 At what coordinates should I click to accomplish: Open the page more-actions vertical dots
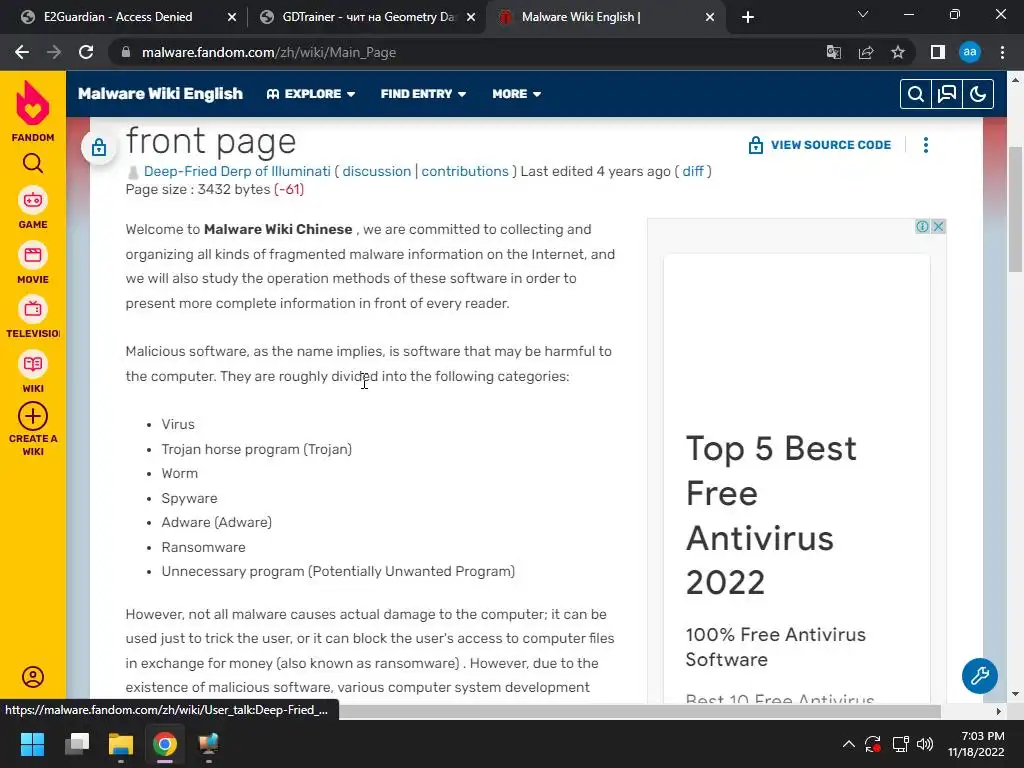click(x=925, y=145)
